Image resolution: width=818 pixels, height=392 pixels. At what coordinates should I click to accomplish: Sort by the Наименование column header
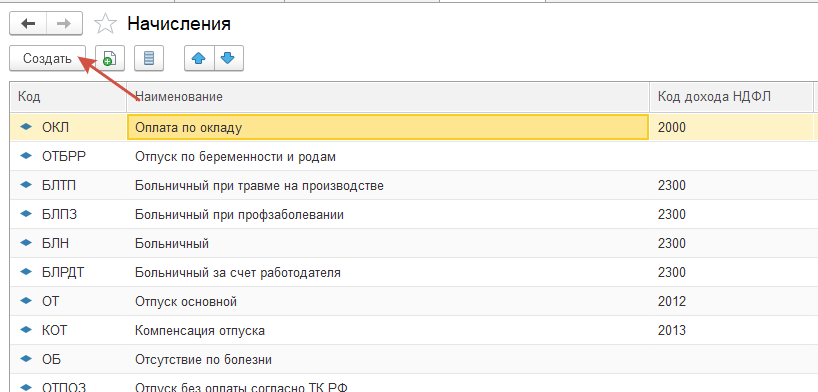[388, 97]
